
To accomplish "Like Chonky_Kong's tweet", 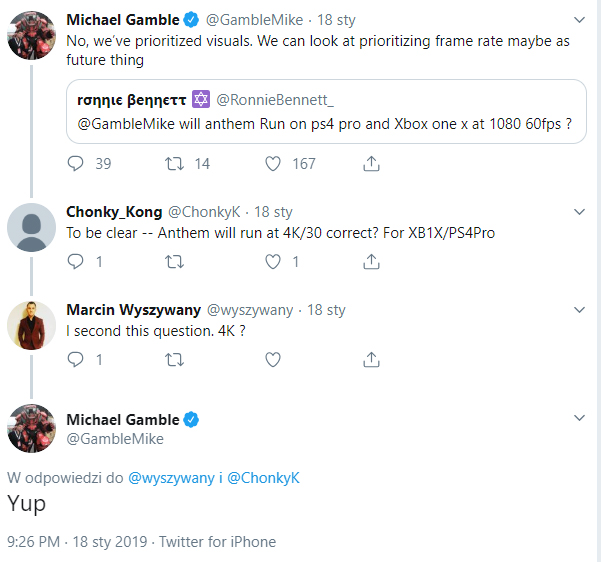I will tap(273, 262).
